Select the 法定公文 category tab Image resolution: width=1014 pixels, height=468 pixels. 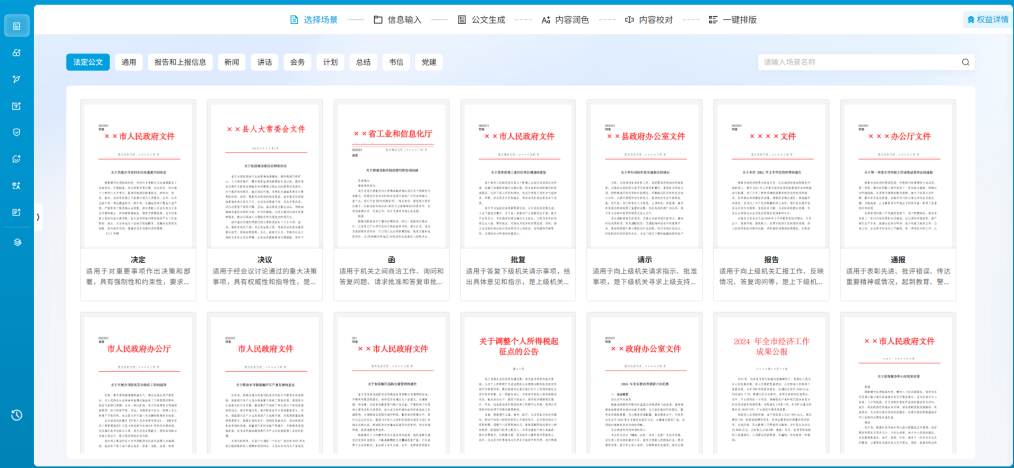click(x=88, y=62)
